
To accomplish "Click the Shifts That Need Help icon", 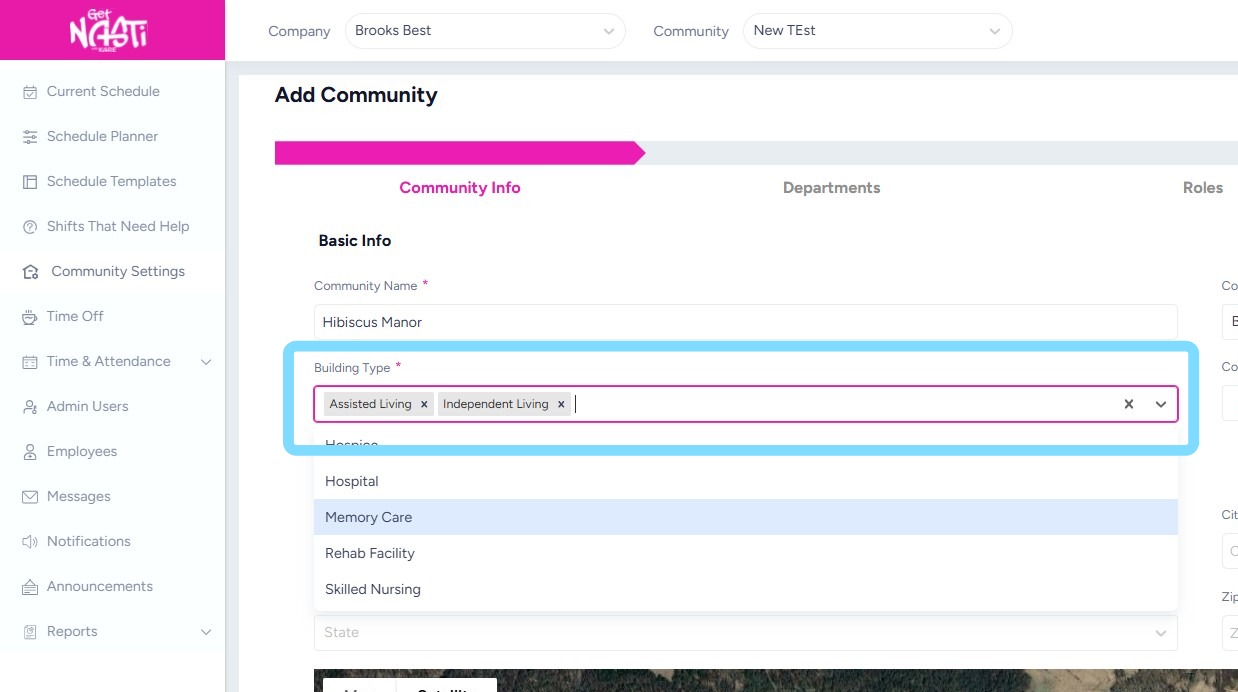I will 30,227.
